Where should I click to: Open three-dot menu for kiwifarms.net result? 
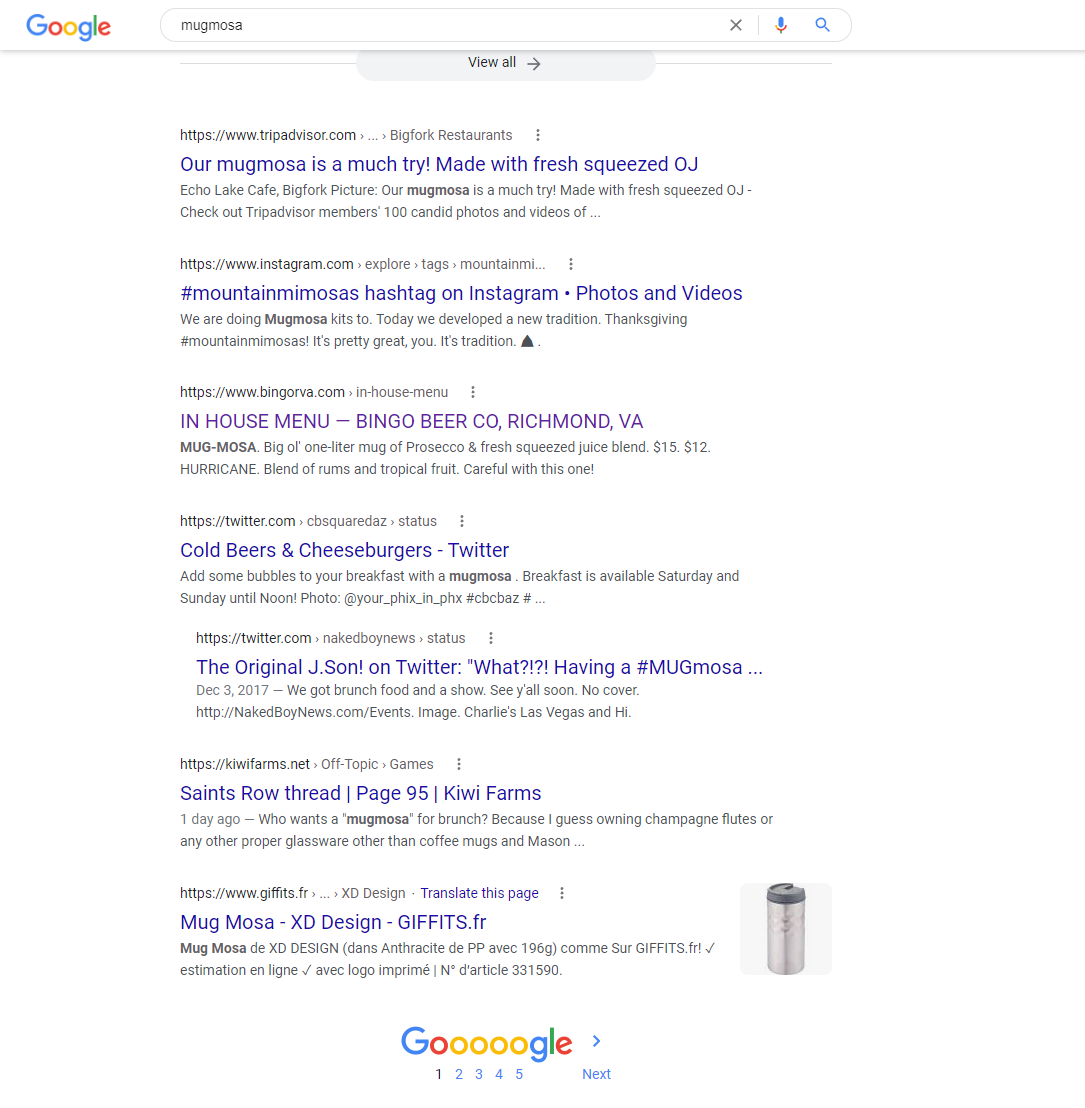coord(459,764)
